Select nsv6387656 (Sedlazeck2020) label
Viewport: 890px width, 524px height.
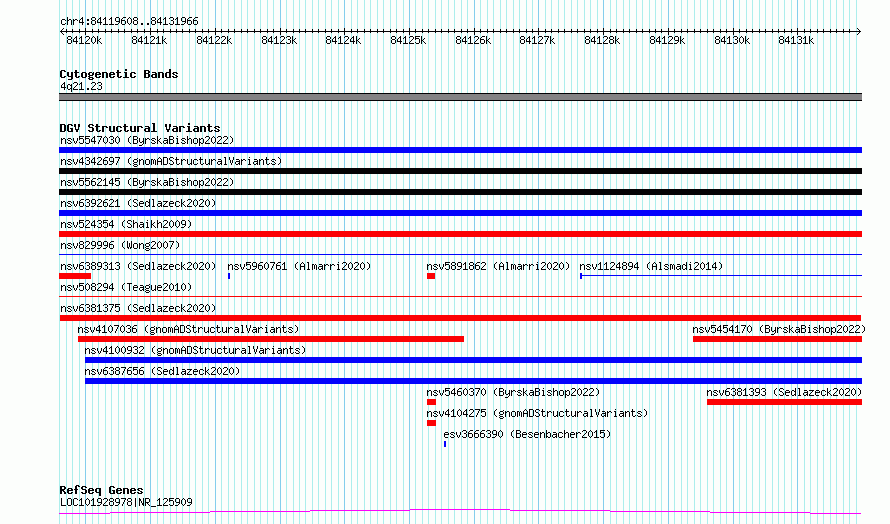(x=162, y=371)
